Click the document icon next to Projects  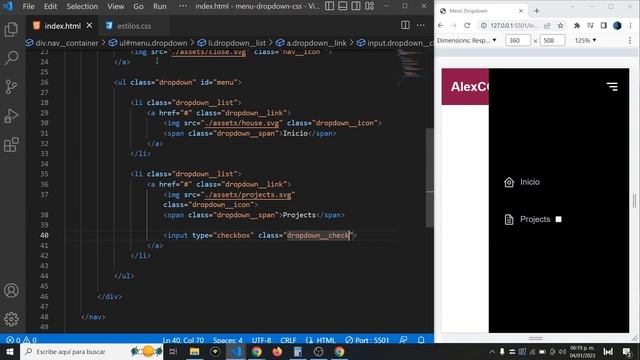pyautogui.click(x=509, y=220)
